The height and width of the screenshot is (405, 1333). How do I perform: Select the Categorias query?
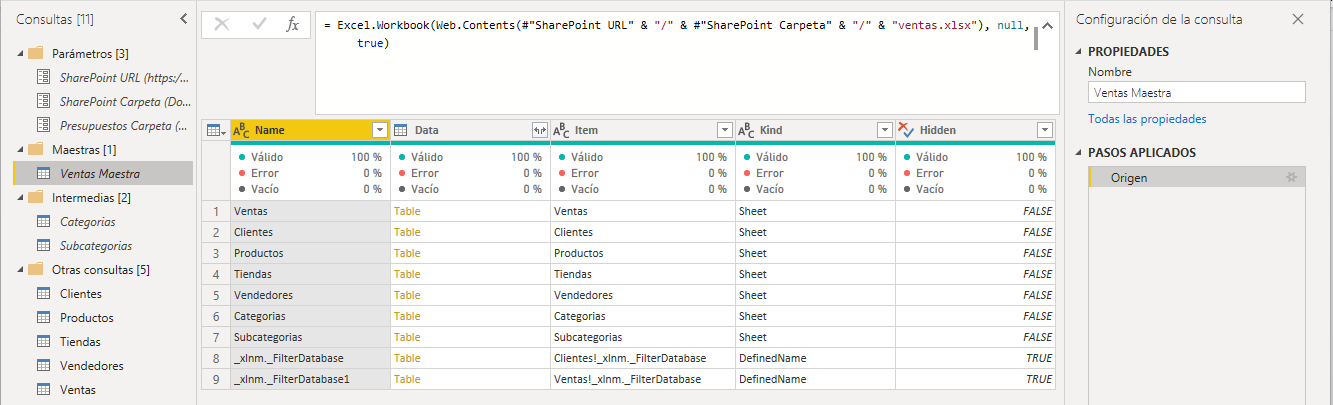pyautogui.click(x=87, y=222)
